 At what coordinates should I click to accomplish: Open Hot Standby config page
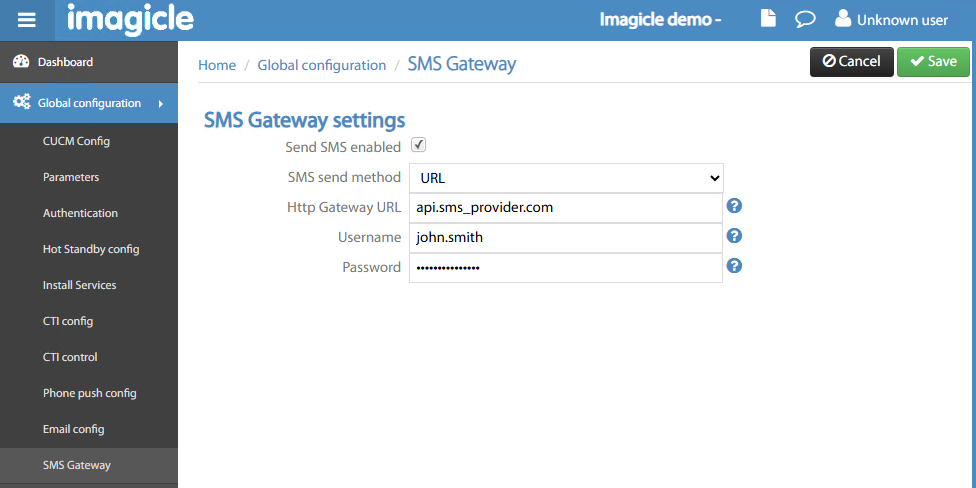point(90,249)
